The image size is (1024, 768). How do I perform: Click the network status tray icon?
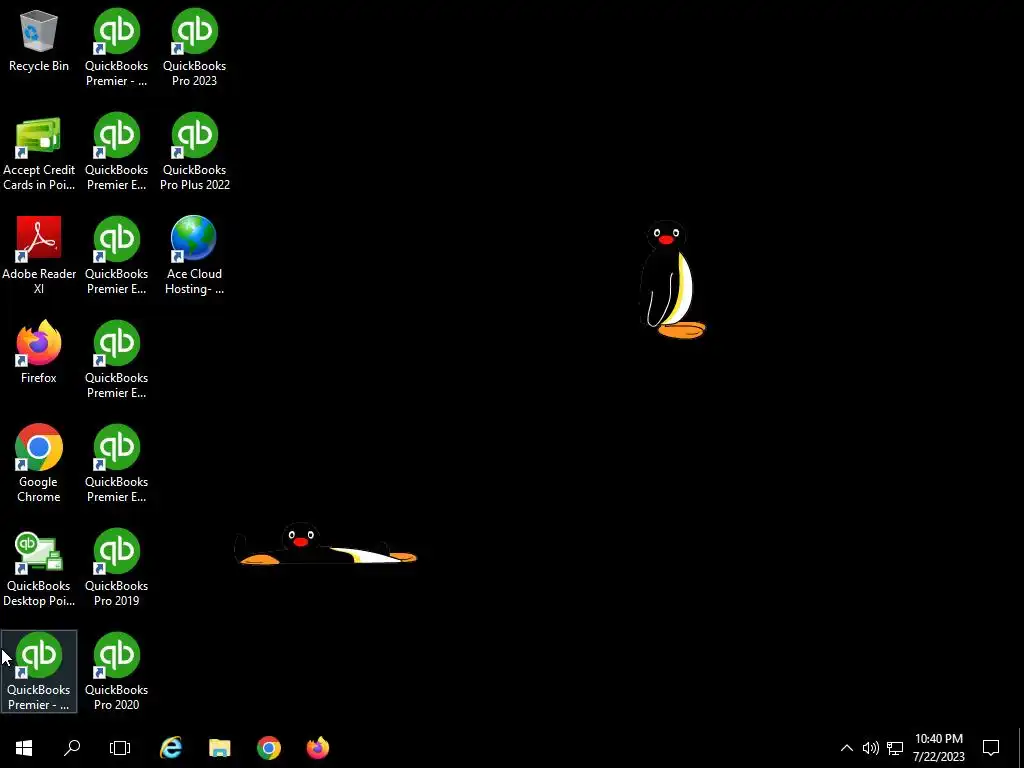click(895, 748)
